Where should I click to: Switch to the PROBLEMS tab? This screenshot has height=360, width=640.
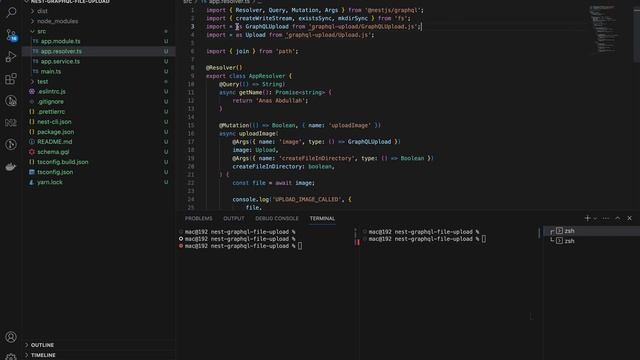point(198,218)
